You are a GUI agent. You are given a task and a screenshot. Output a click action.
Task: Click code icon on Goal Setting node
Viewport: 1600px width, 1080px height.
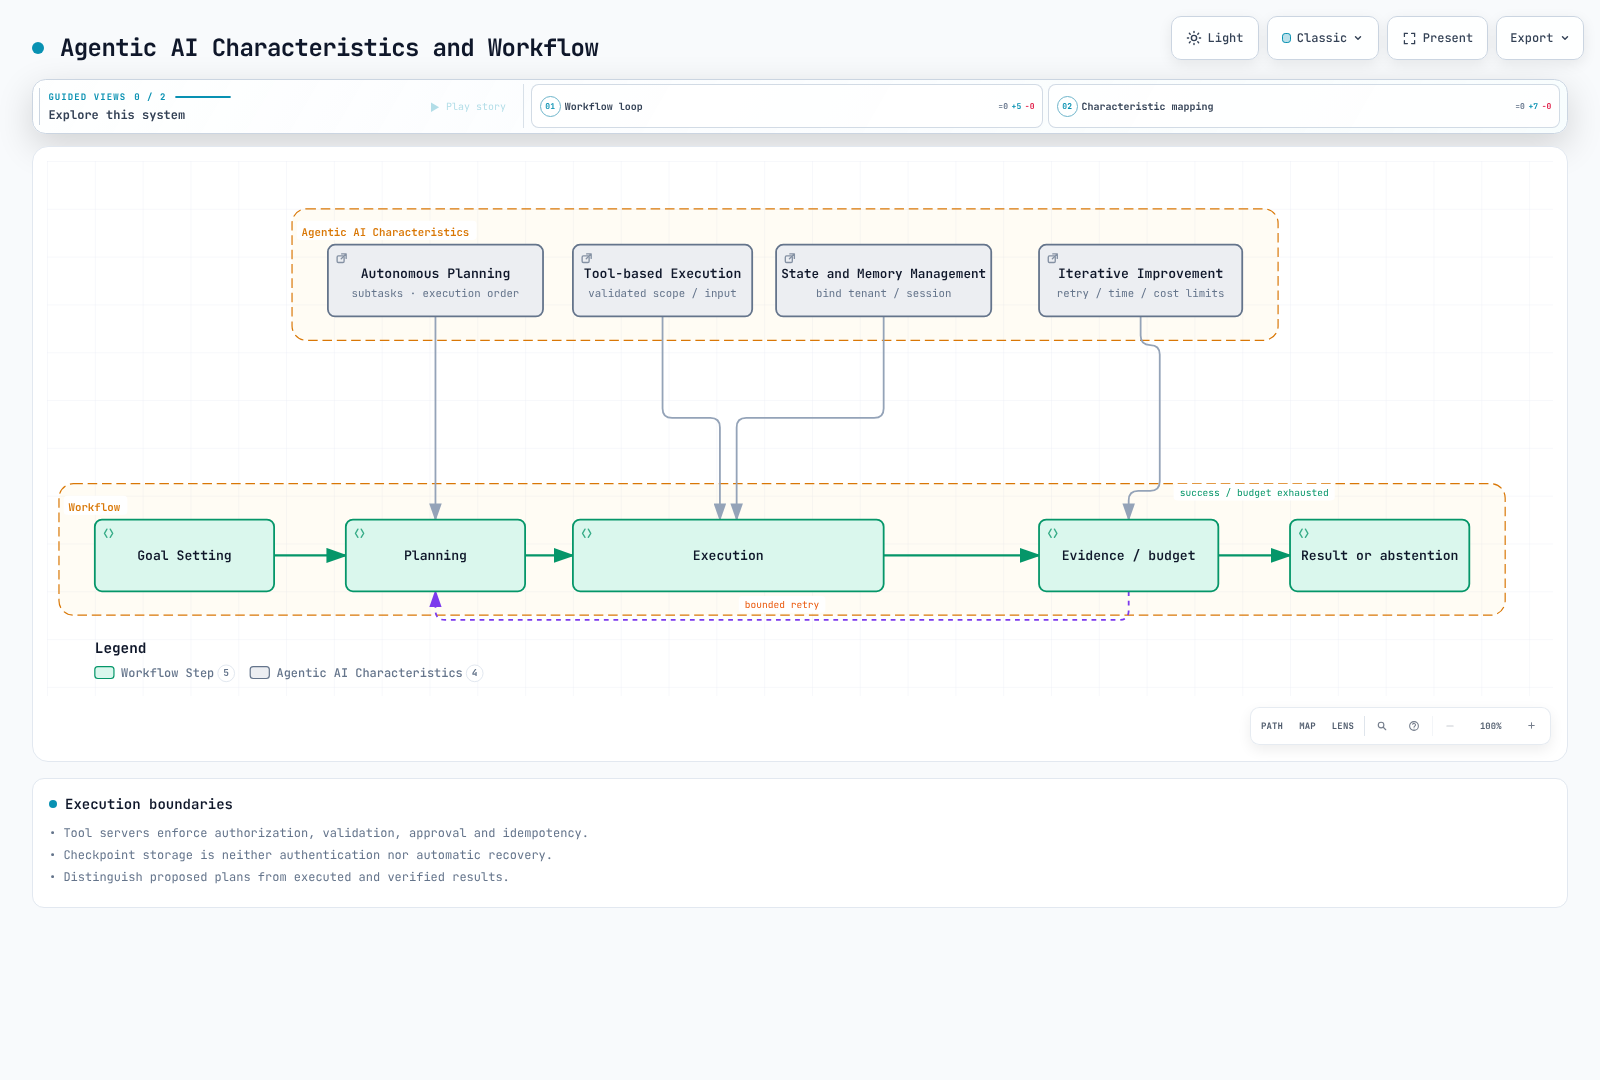[x=108, y=533]
